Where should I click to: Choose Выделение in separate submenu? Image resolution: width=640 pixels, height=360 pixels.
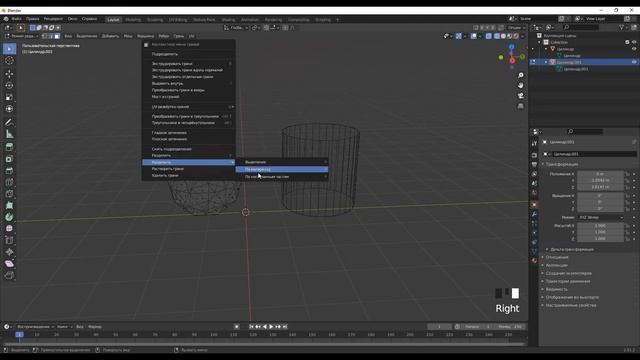tap(282, 162)
